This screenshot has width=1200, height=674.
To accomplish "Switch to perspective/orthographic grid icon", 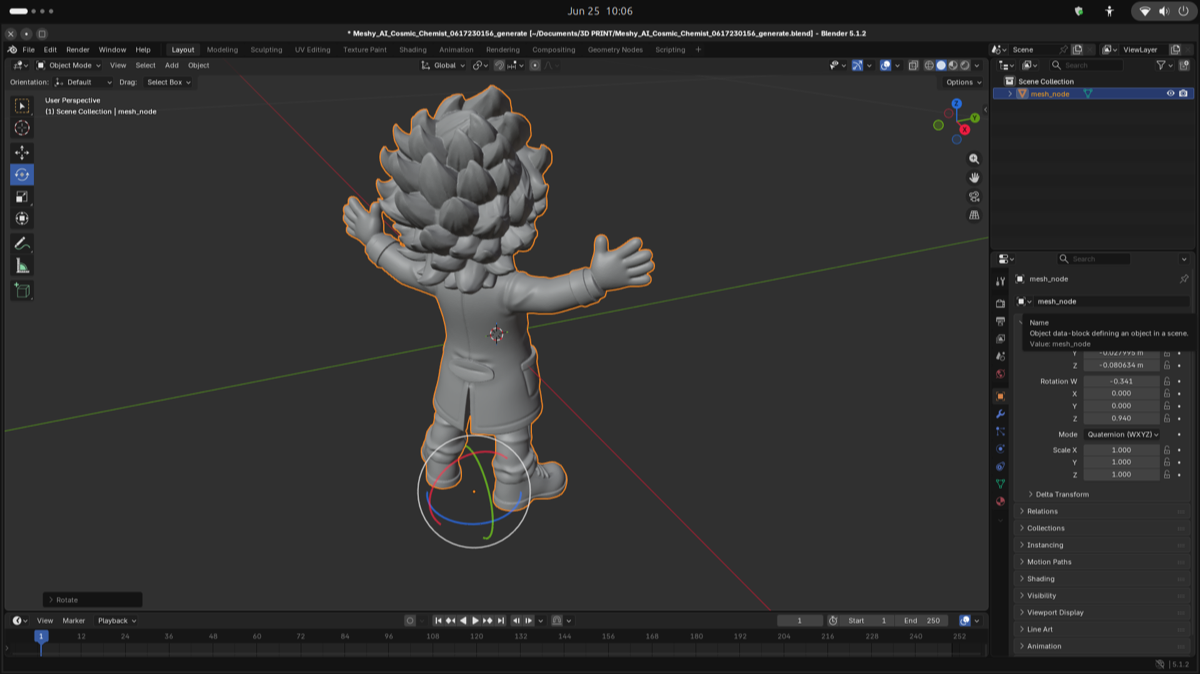I will 974,215.
